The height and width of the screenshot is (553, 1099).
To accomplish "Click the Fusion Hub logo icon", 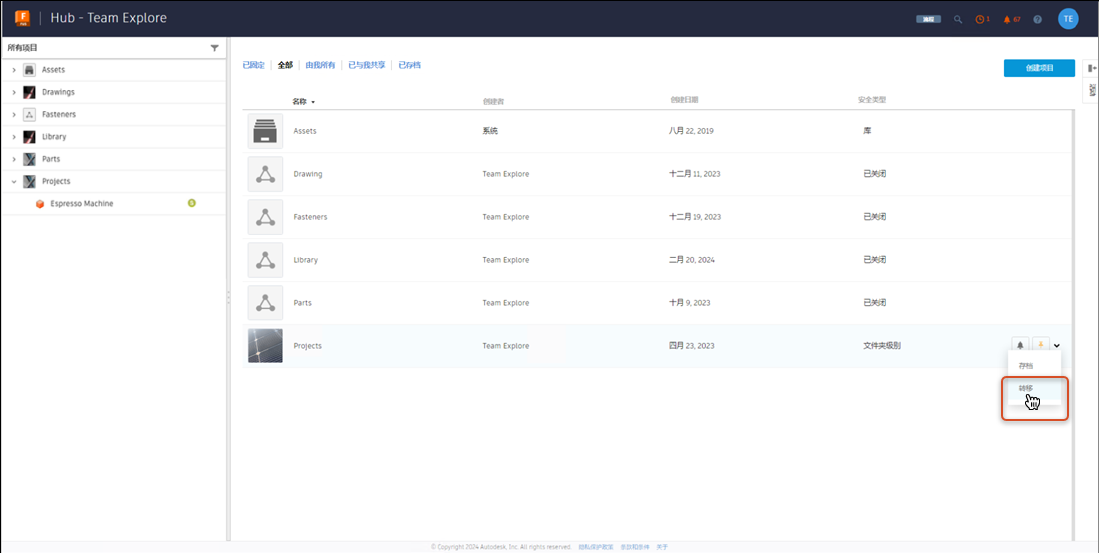I will pyautogui.click(x=22, y=18).
